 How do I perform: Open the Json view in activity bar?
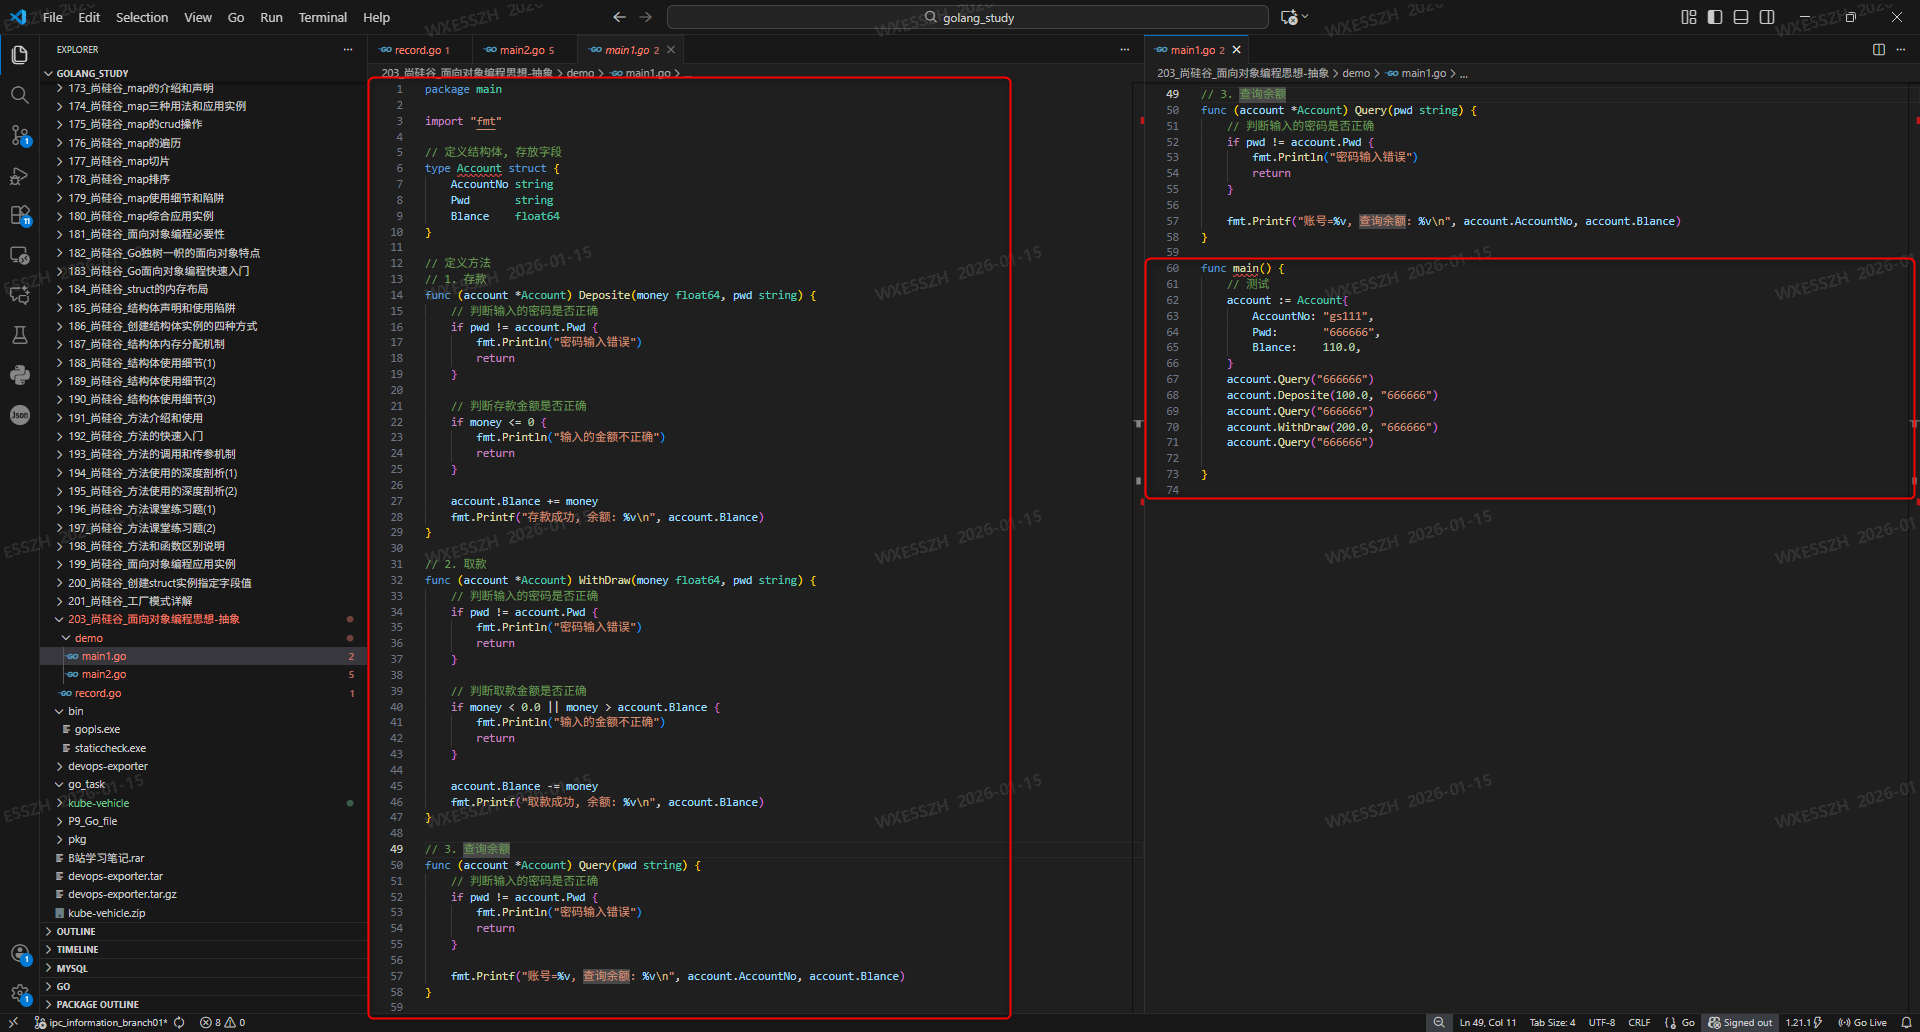click(19, 415)
